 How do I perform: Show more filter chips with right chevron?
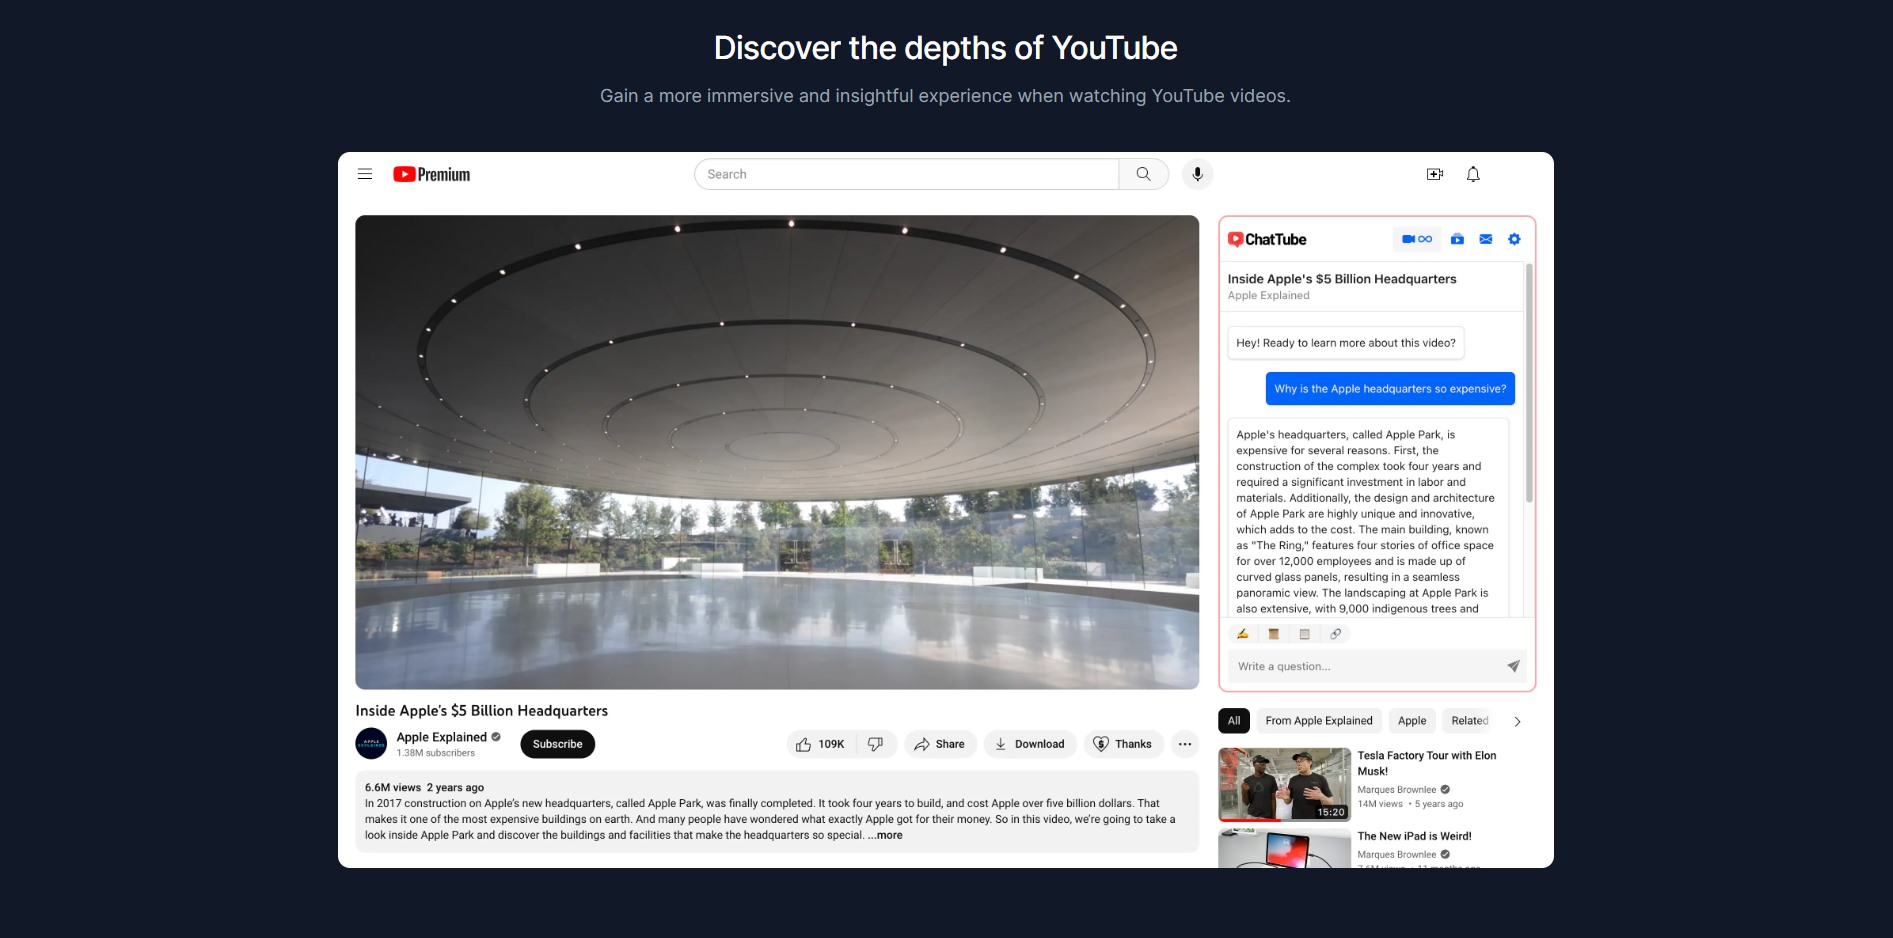coord(1517,721)
